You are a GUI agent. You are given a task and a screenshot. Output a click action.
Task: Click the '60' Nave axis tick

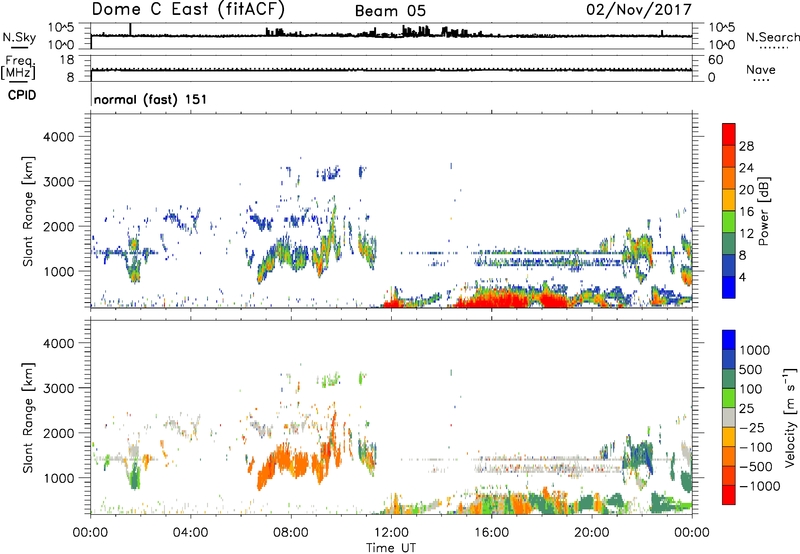[716, 60]
